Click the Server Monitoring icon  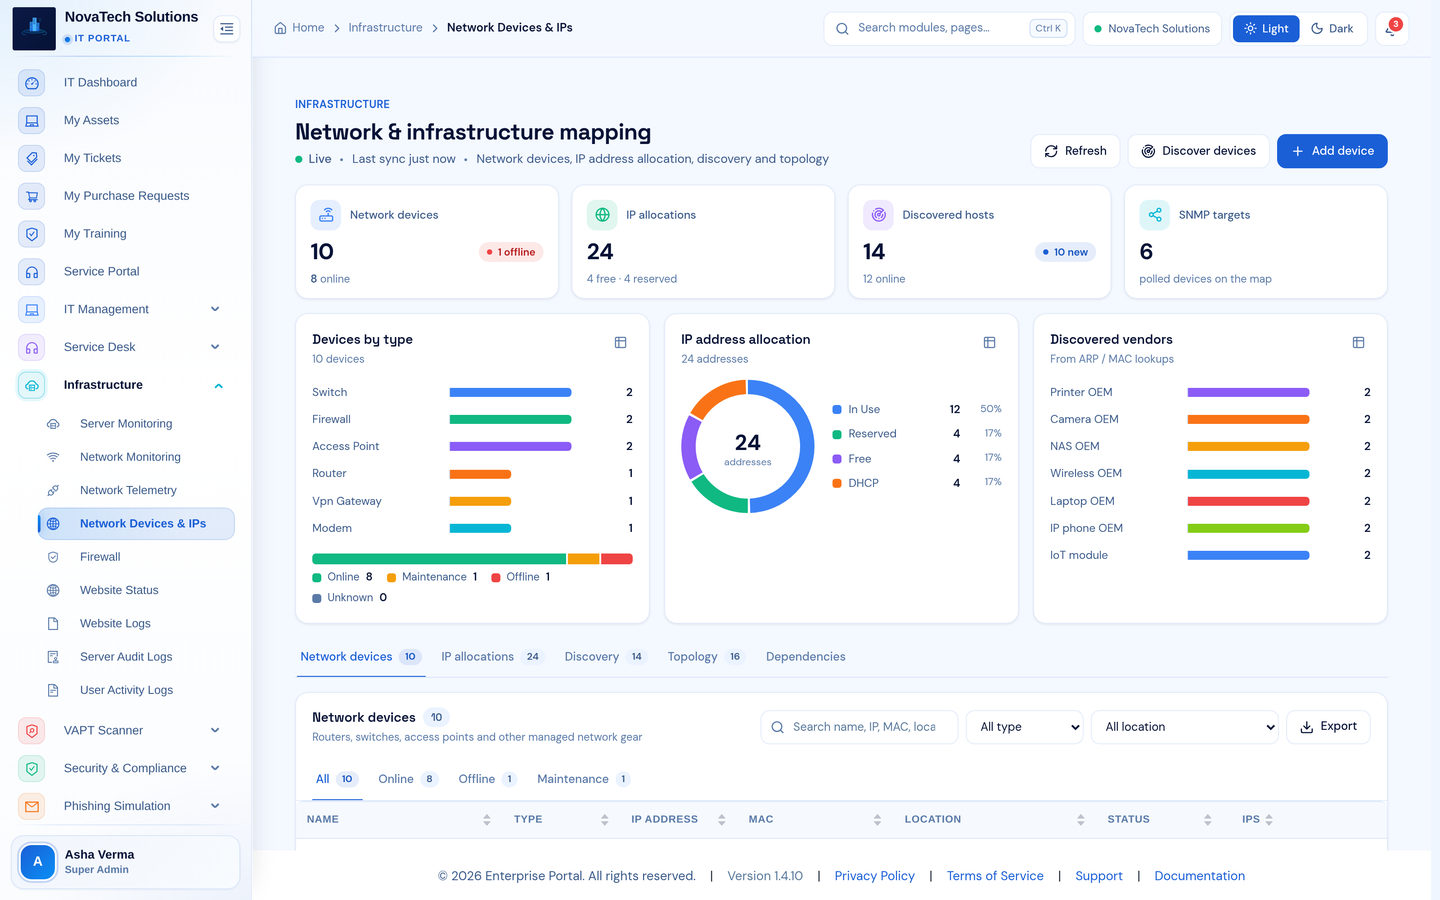click(53, 424)
